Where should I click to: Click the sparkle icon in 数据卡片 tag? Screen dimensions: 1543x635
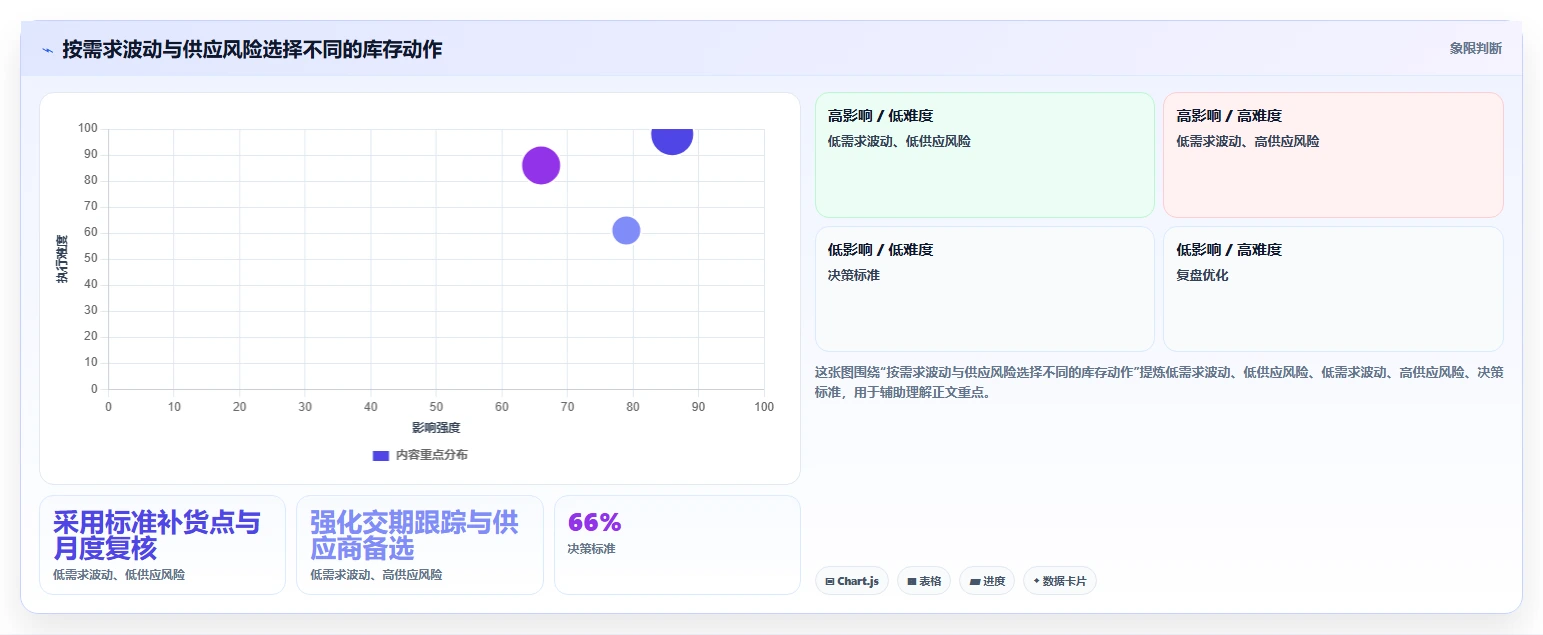tap(1037, 581)
